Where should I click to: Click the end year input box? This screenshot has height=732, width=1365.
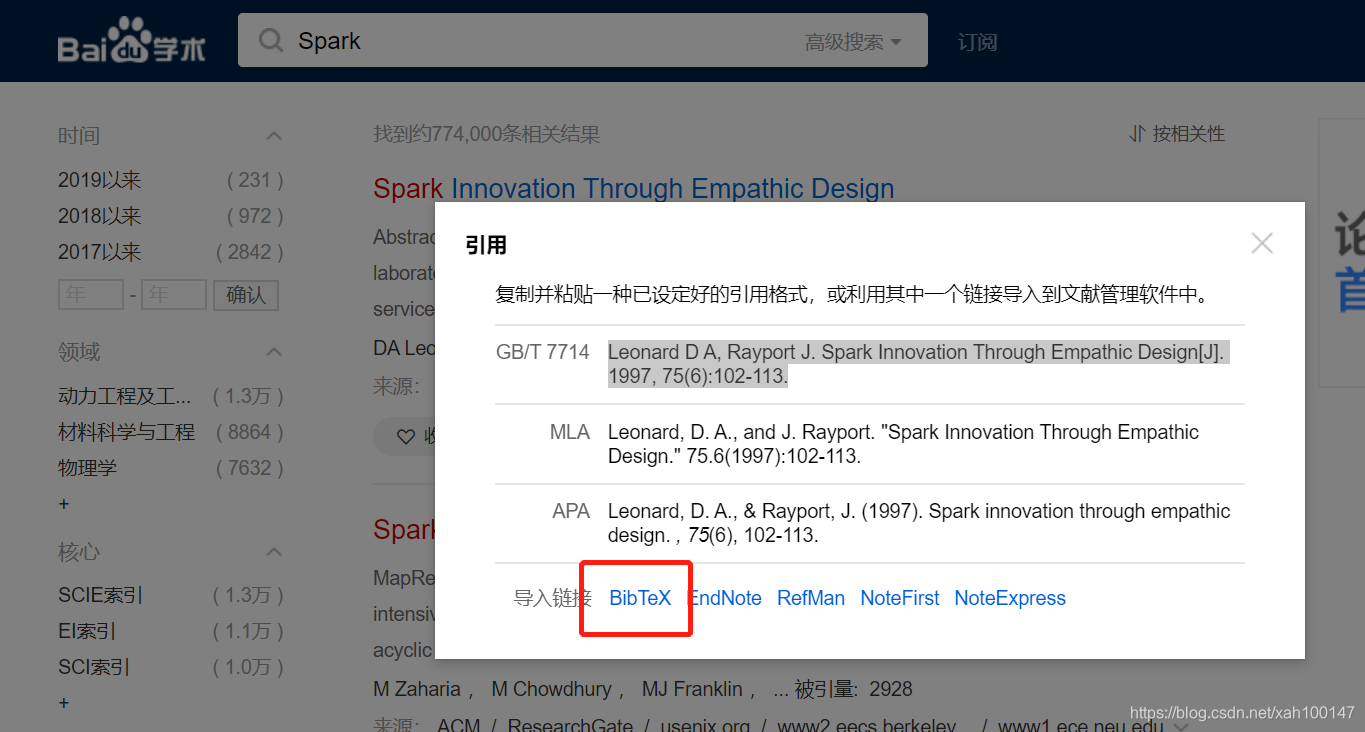[174, 295]
